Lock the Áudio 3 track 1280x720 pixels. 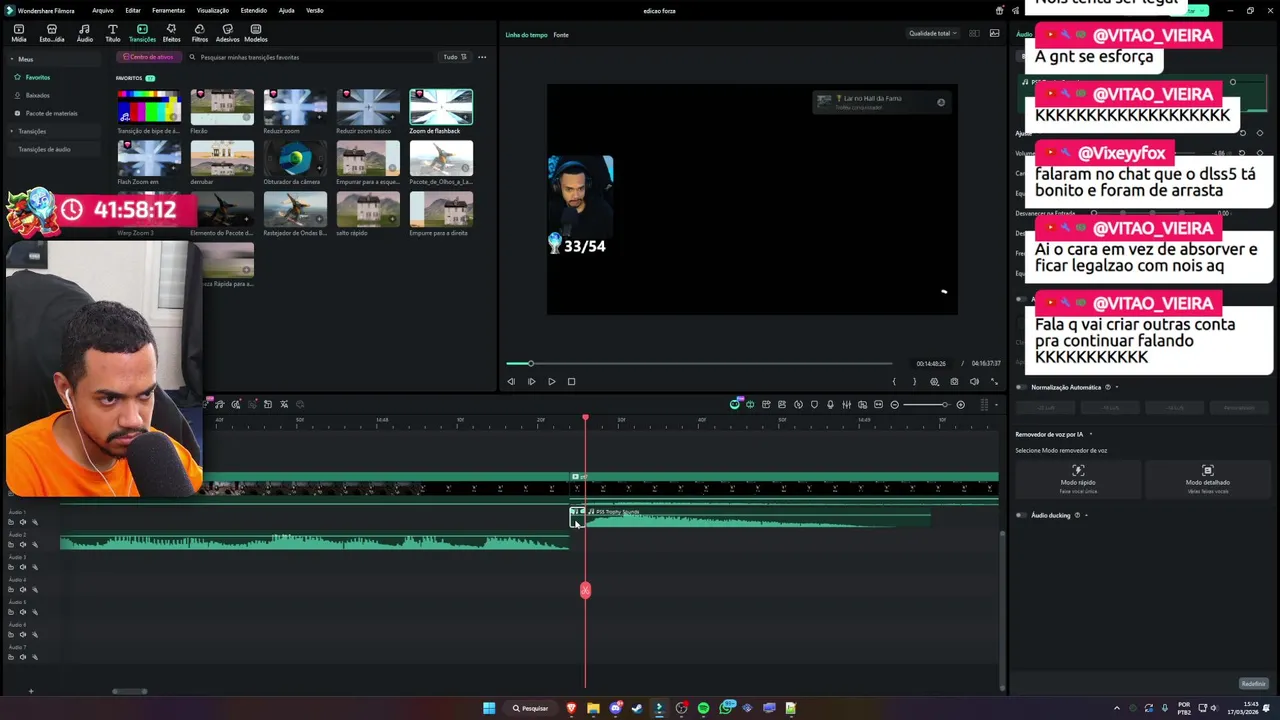(x=11, y=567)
